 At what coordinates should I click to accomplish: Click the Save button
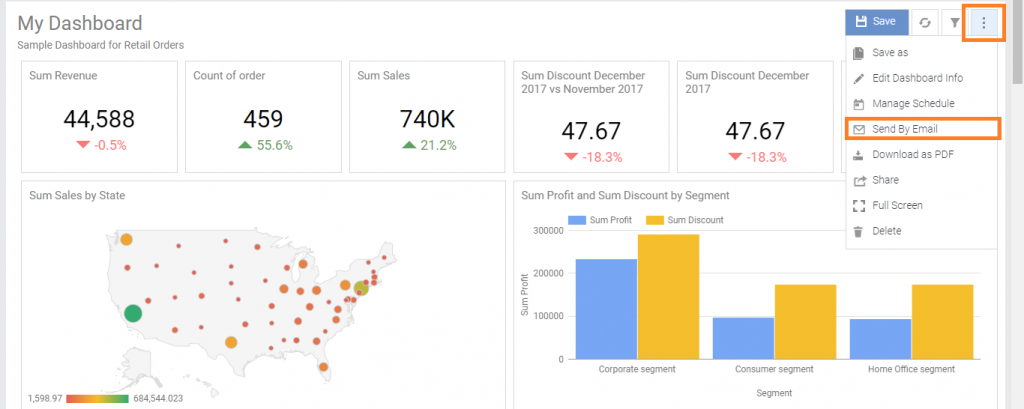[876, 22]
